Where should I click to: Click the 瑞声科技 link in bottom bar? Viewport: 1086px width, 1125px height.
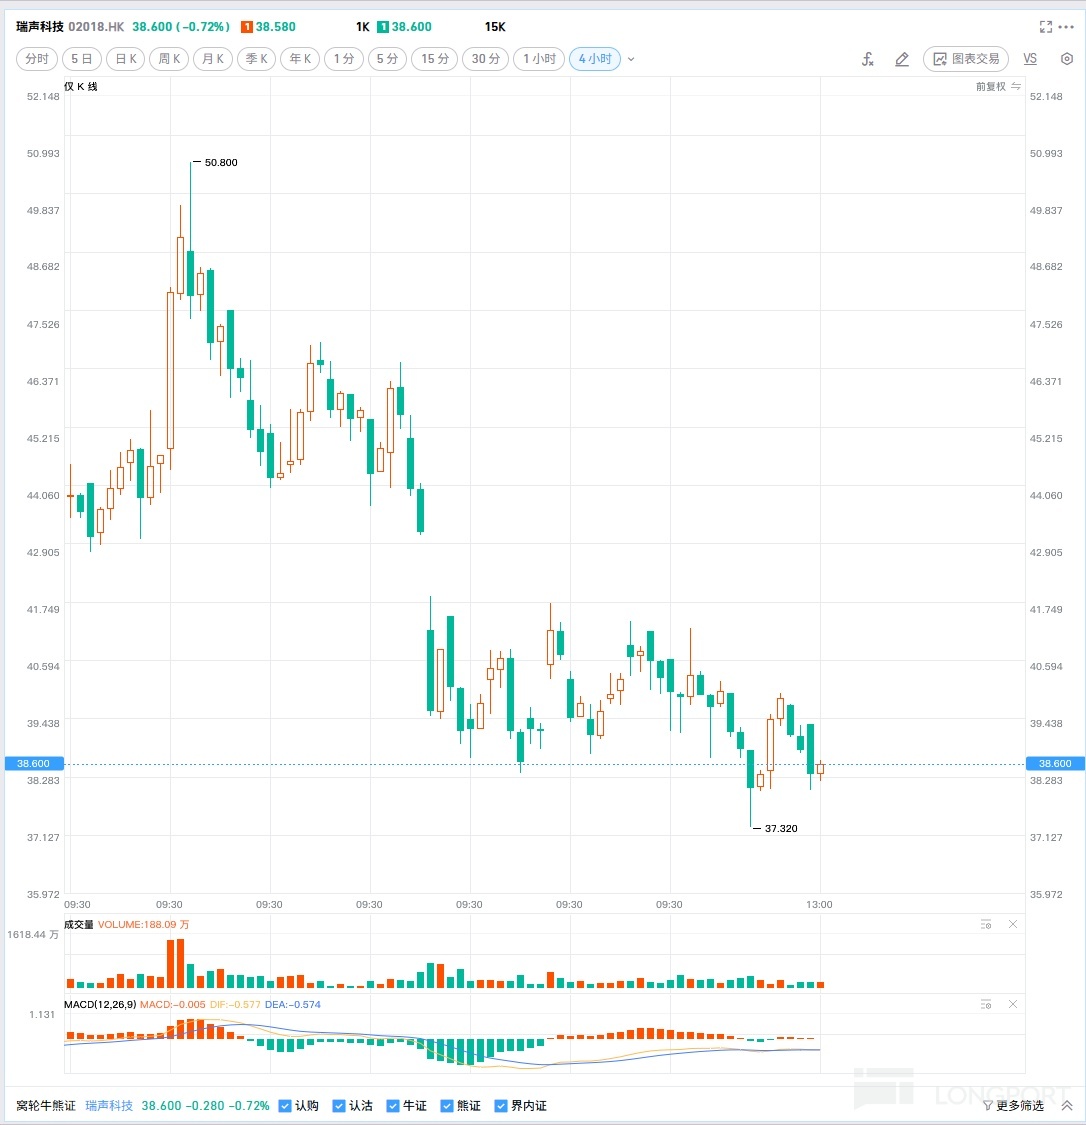(109, 1106)
